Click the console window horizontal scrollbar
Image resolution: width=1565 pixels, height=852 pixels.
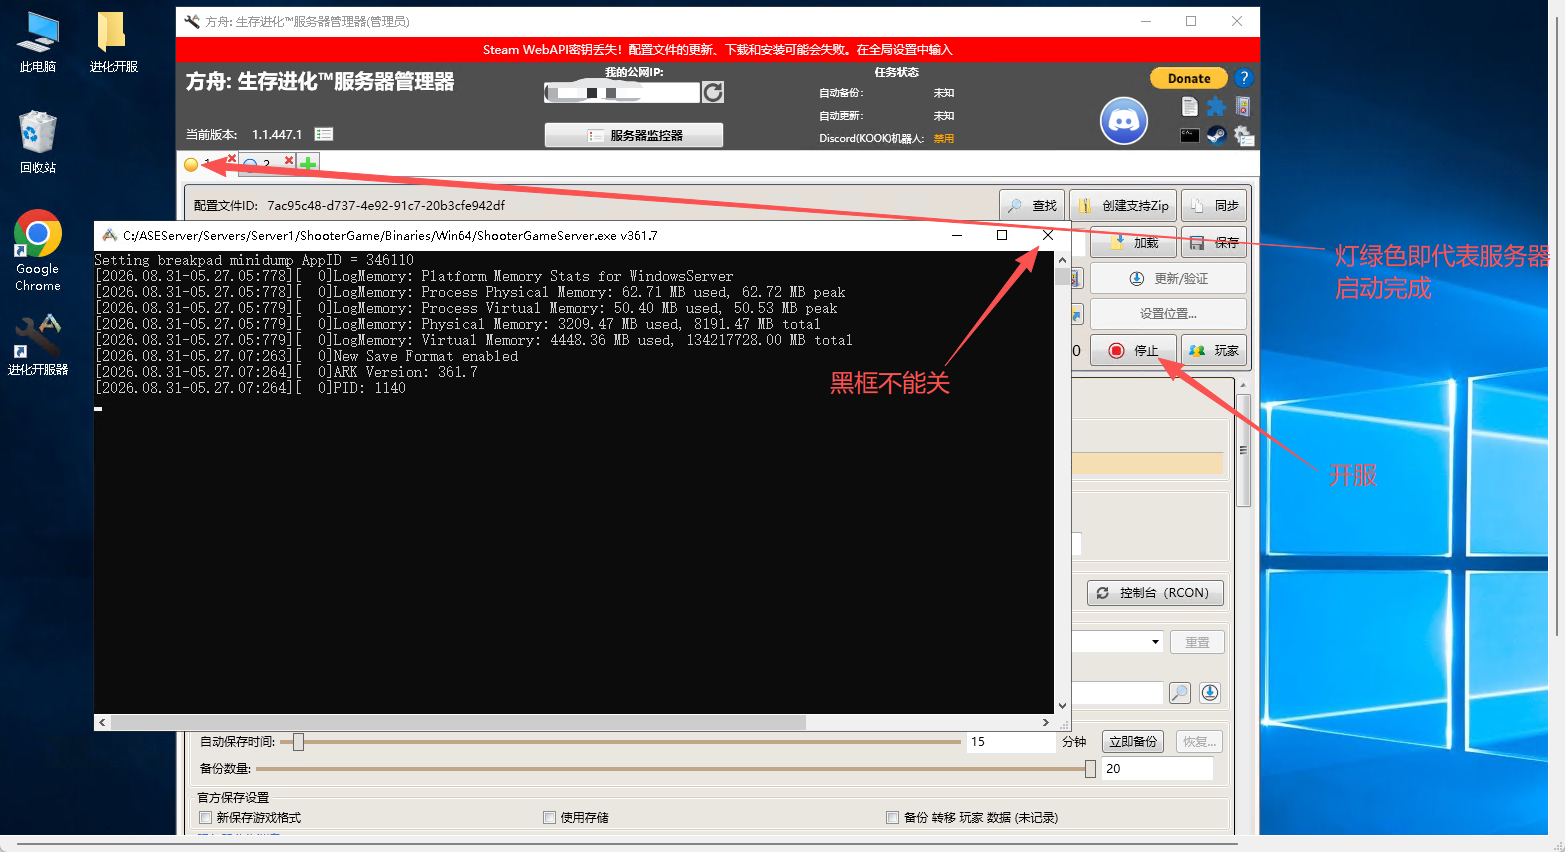457,722
